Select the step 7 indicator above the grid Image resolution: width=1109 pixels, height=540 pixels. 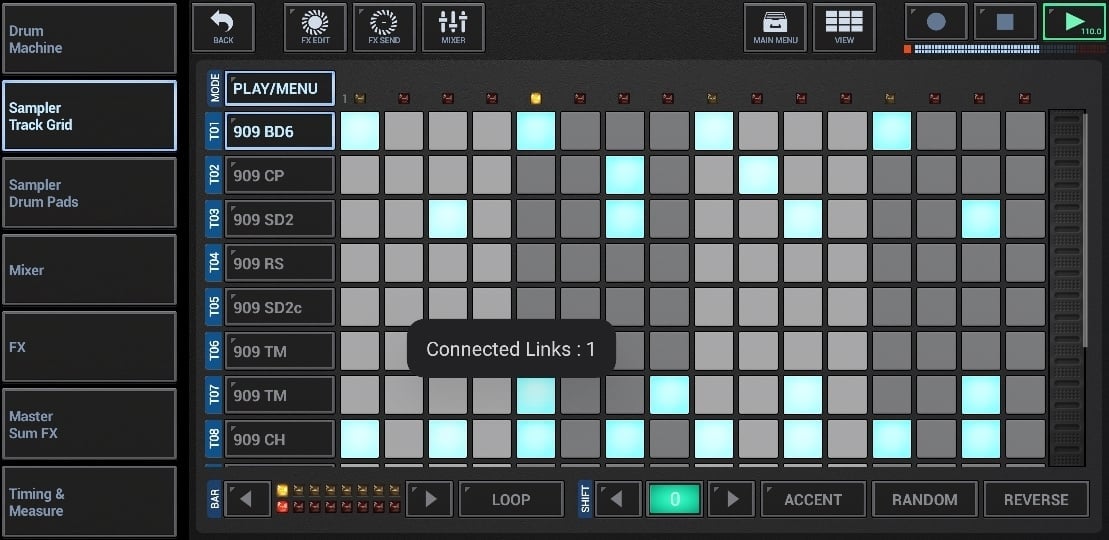click(x=625, y=98)
